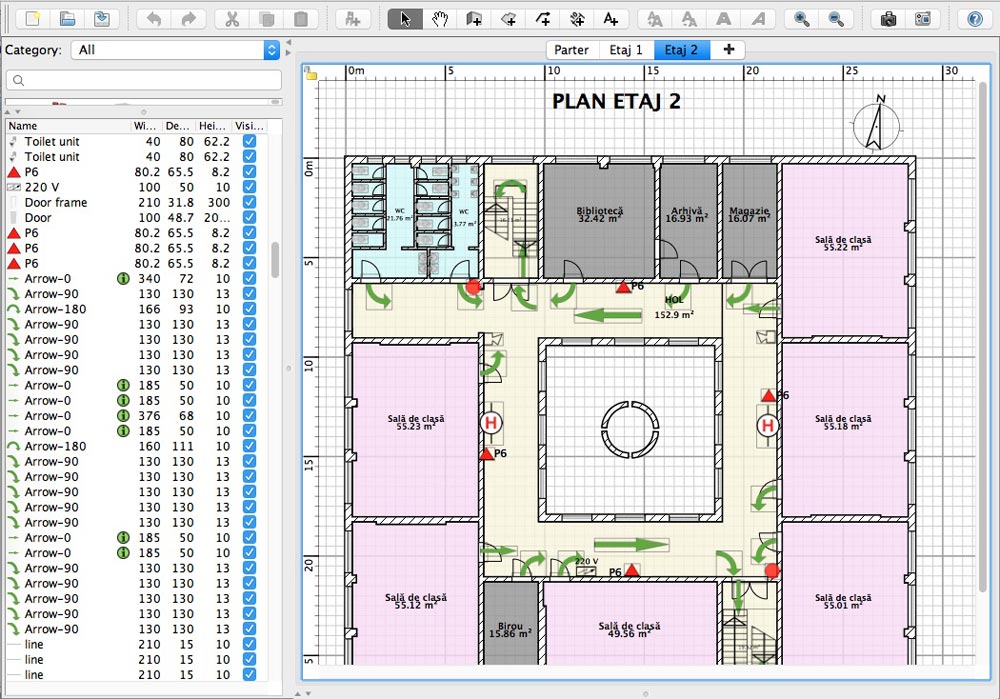Click the Create video icon
The image size is (1000, 699).
coord(924,18)
